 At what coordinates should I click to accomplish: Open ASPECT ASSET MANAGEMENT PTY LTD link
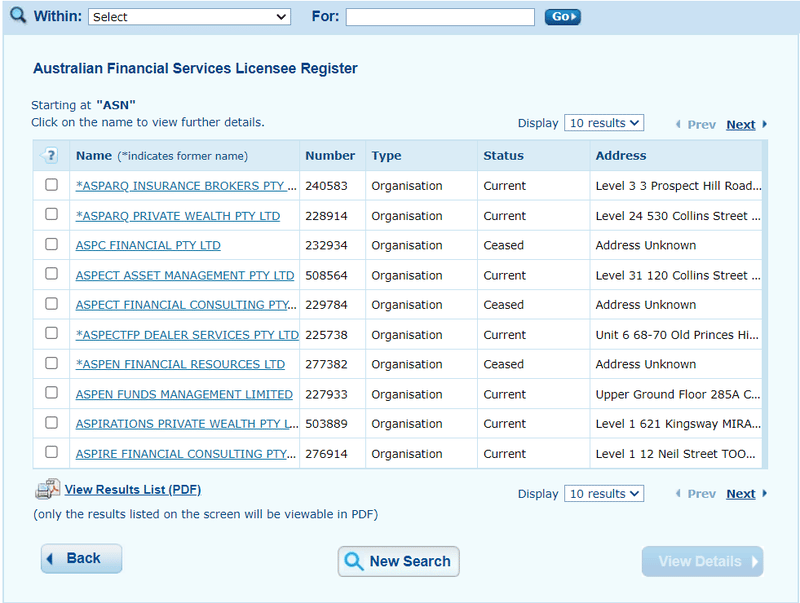185,275
